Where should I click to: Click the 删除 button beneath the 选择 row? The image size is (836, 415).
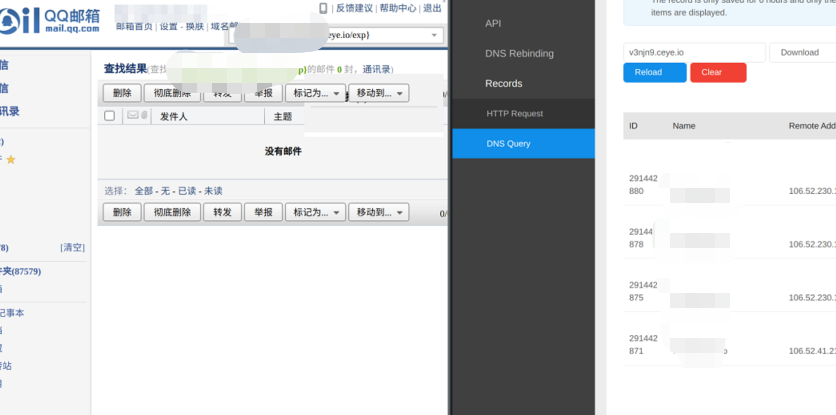pos(122,212)
